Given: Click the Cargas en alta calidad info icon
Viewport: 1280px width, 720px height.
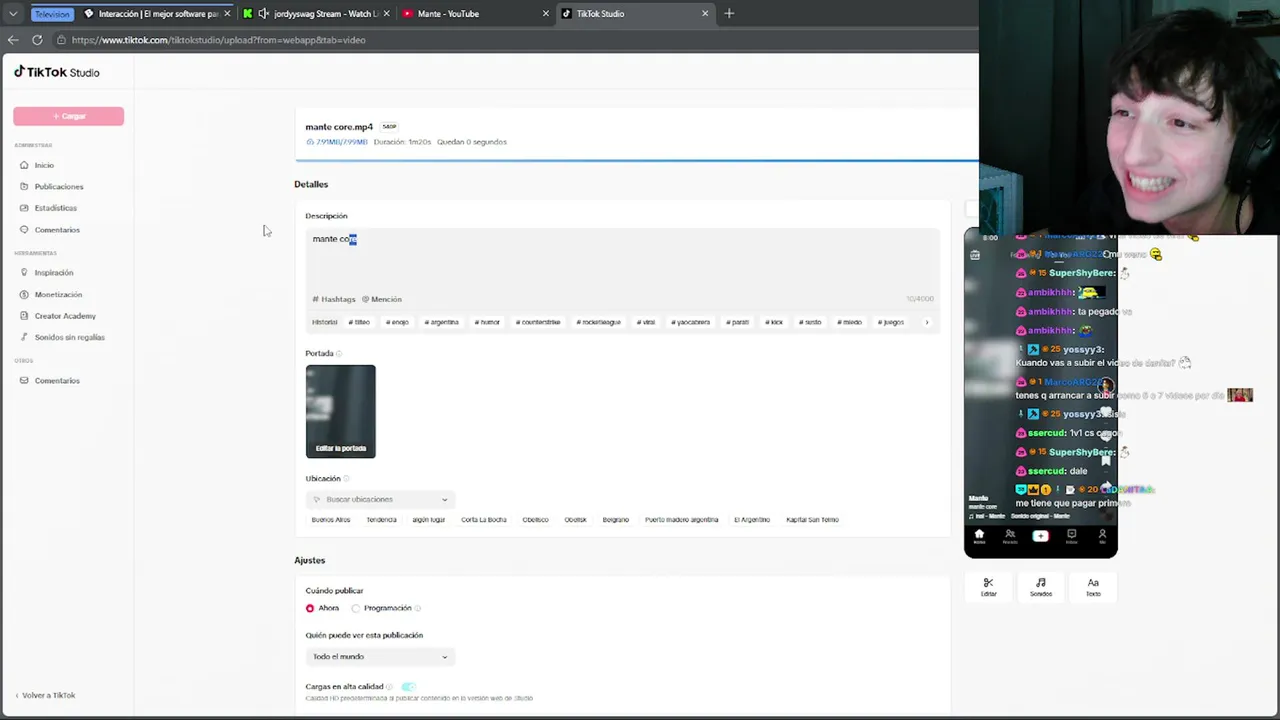Looking at the screenshot, I should 389,687.
